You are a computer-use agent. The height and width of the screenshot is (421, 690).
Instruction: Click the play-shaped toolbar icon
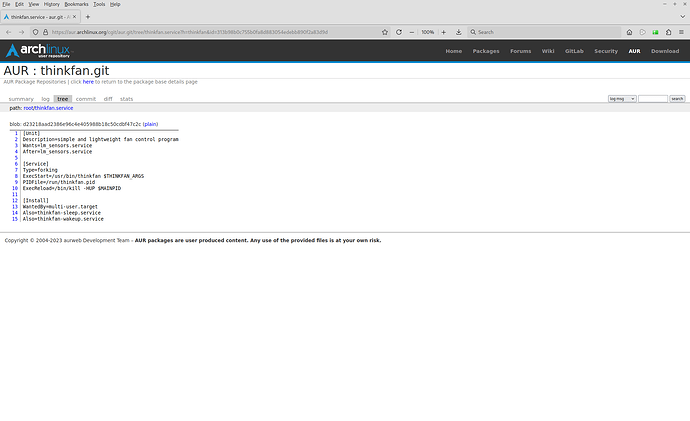(x=642, y=32)
